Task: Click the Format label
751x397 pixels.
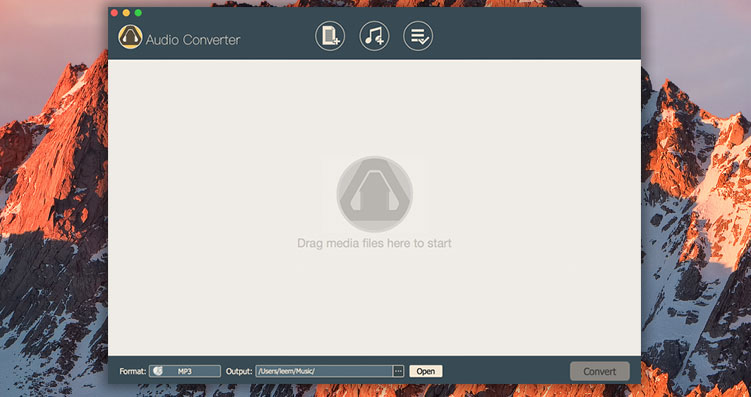Action: click(133, 371)
